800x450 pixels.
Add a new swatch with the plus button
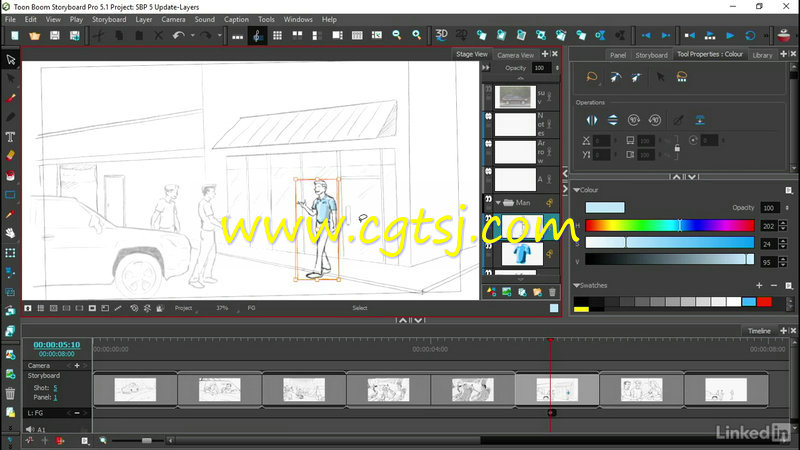click(759, 286)
